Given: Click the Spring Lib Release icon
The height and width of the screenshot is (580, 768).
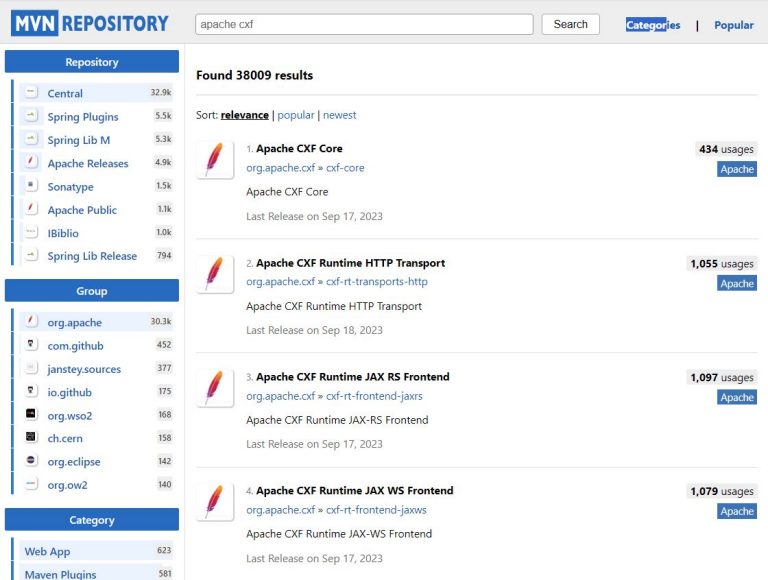Looking at the screenshot, I should click(x=31, y=255).
